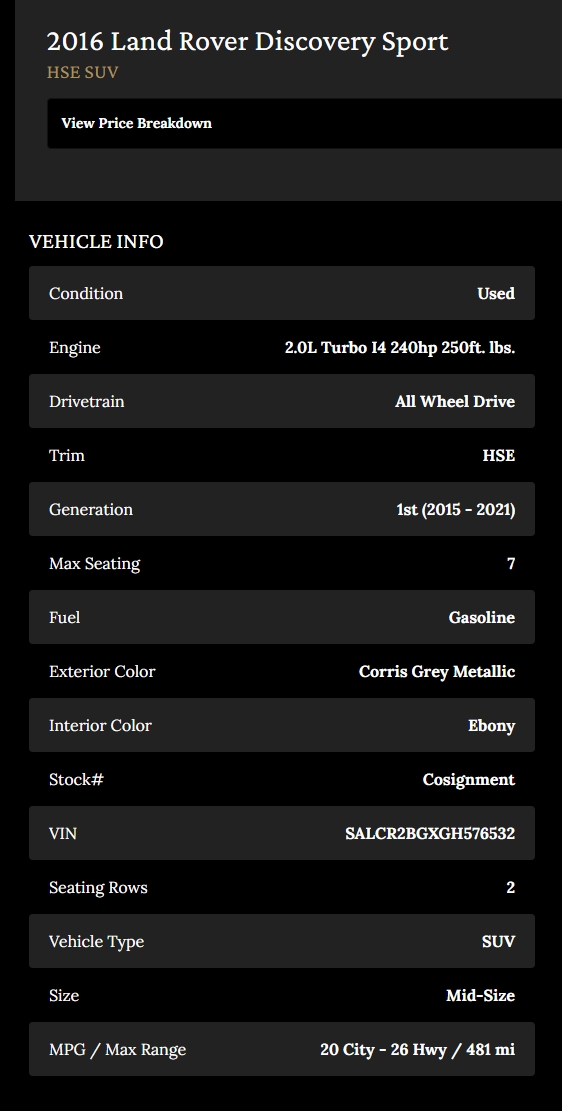The image size is (562, 1111).
Task: Click the VEHICLE INFO section heading
Action: [x=96, y=242]
